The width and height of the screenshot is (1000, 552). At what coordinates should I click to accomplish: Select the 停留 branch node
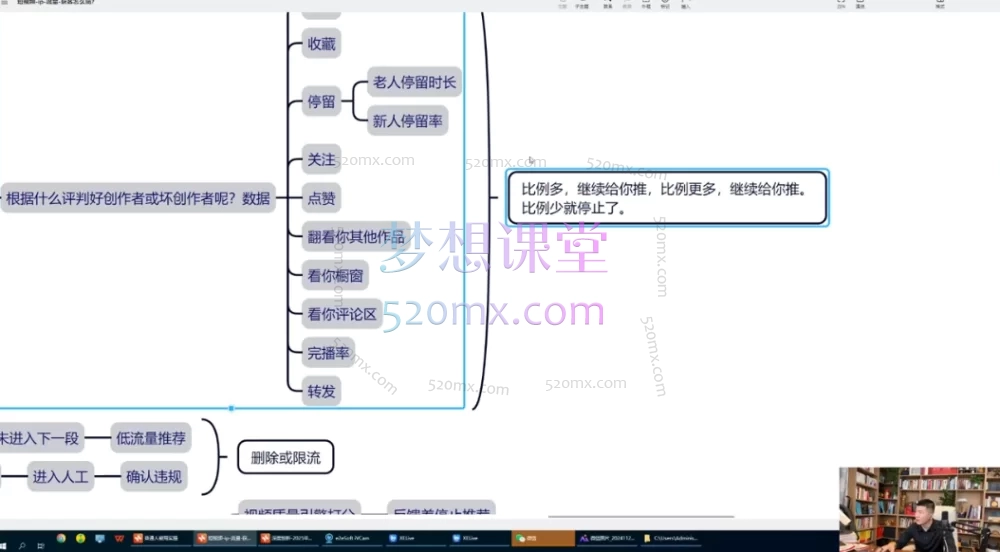coord(321,101)
